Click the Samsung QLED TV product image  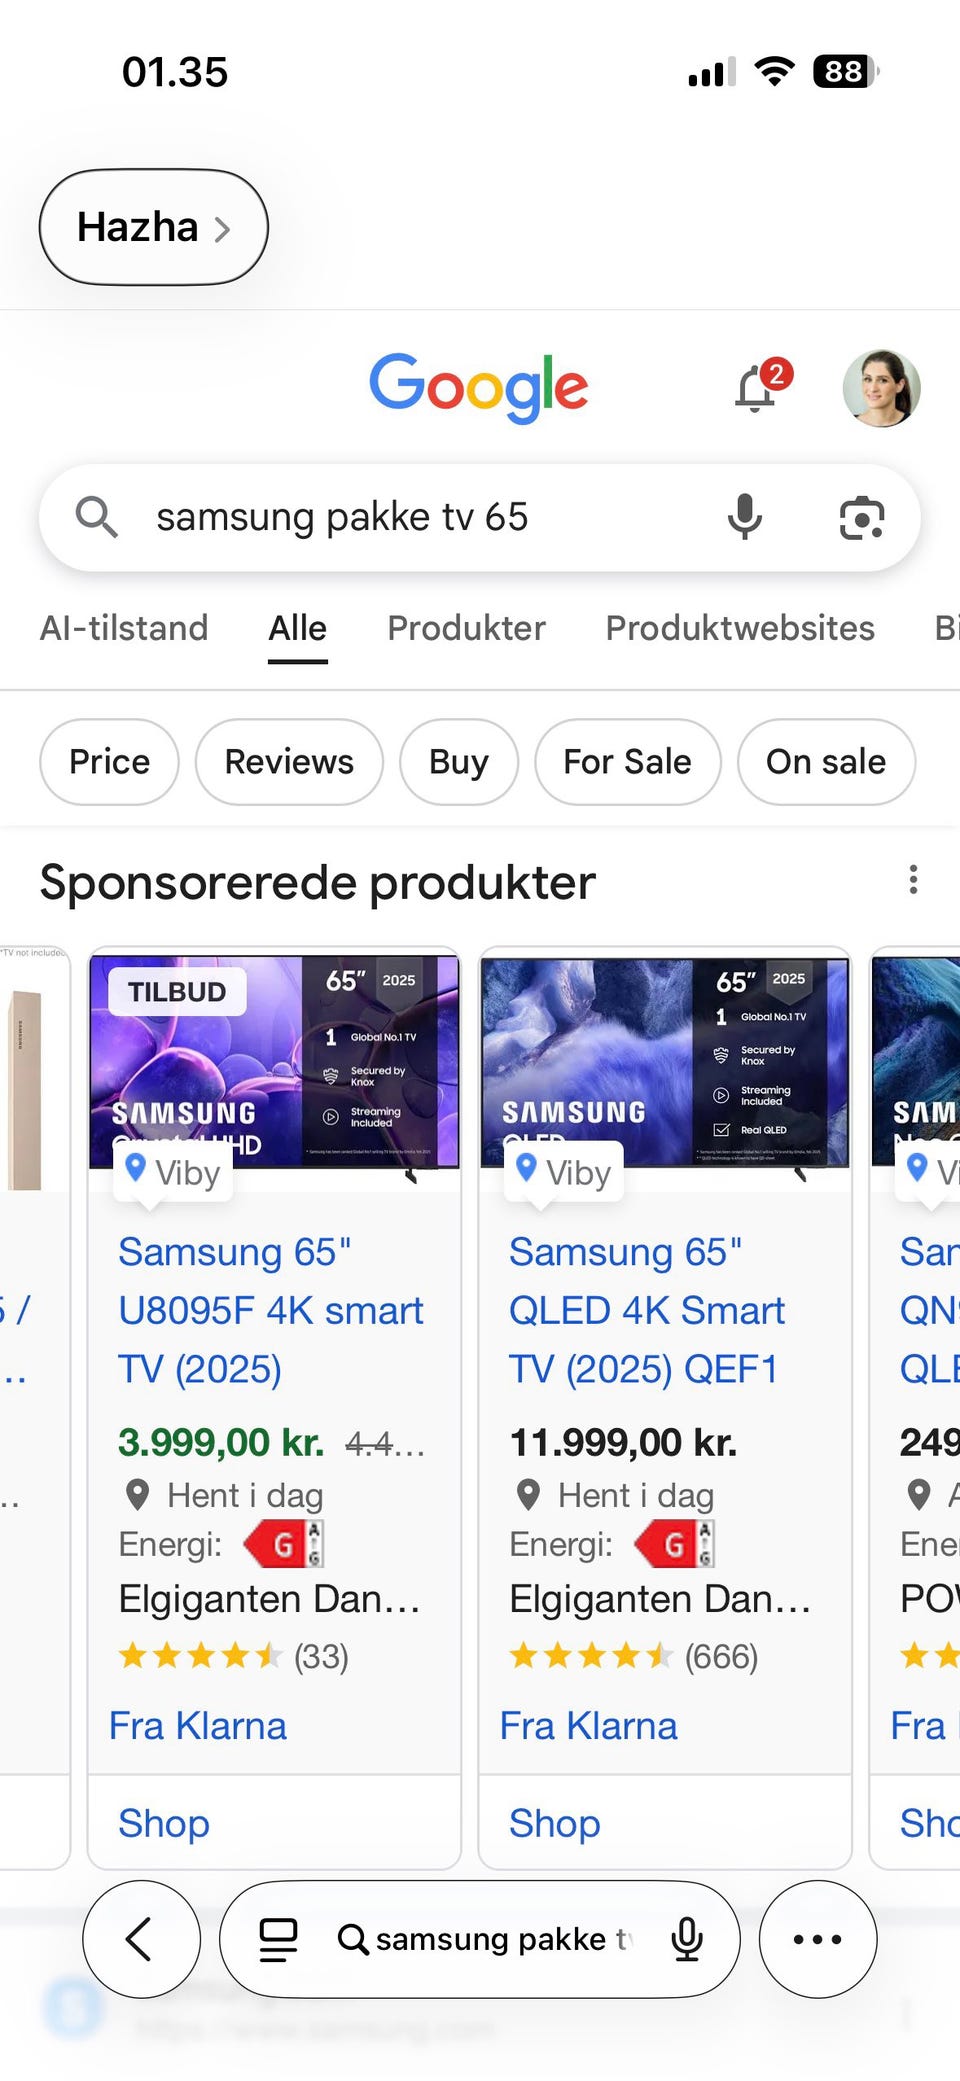click(665, 1062)
